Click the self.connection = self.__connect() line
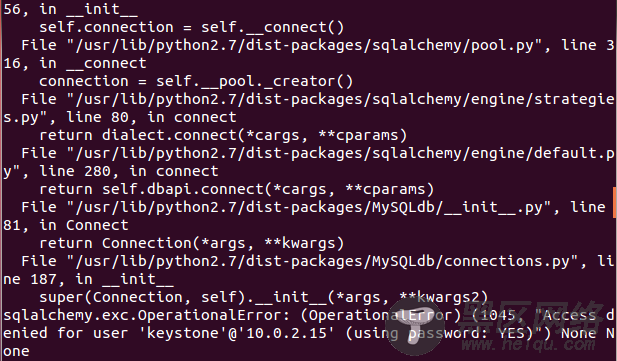Viewport: 617px width, 361px height. (x=192, y=27)
